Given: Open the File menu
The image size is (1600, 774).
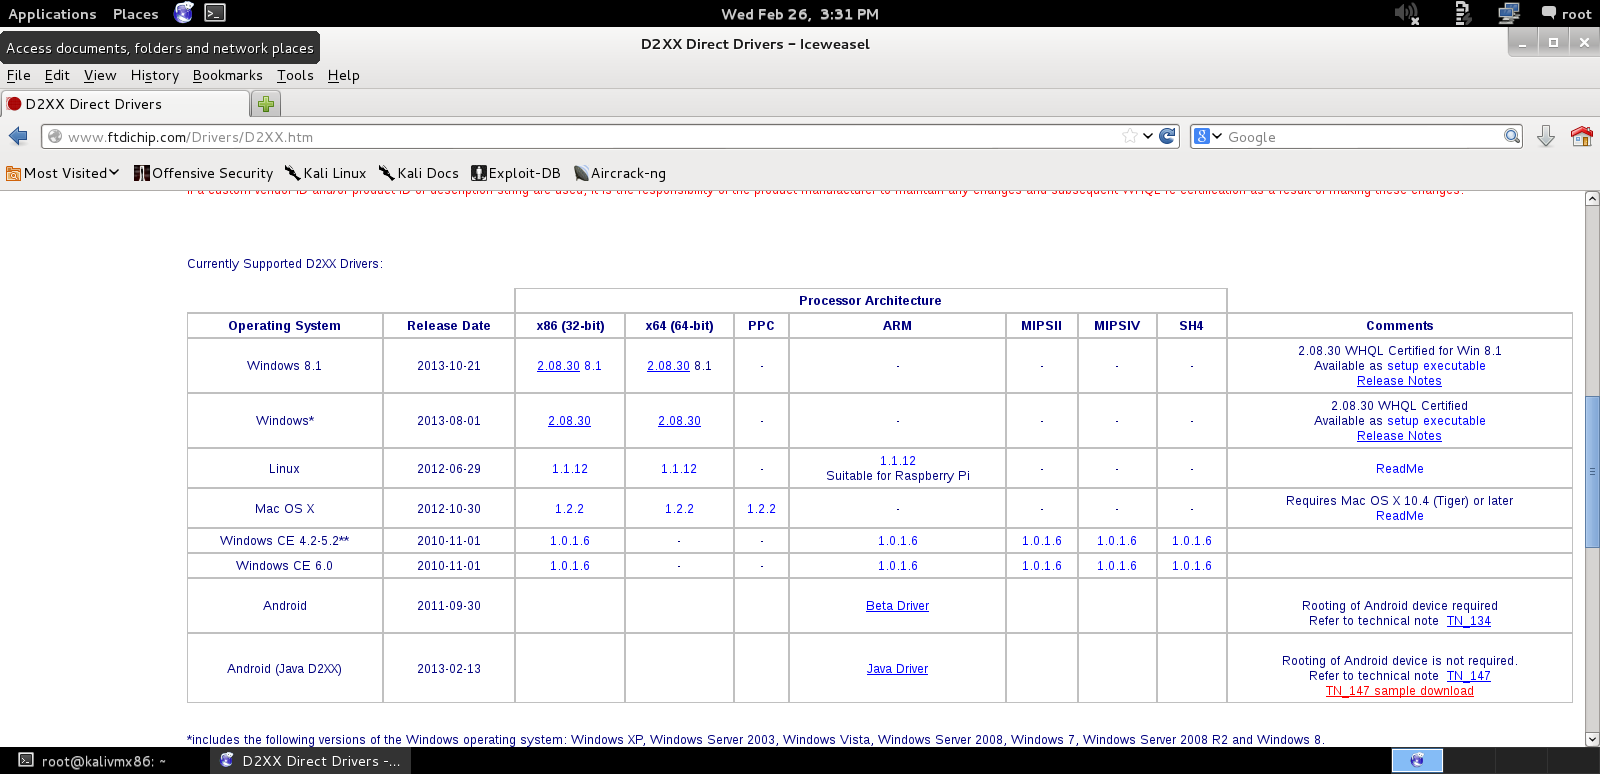Looking at the screenshot, I should coord(18,75).
